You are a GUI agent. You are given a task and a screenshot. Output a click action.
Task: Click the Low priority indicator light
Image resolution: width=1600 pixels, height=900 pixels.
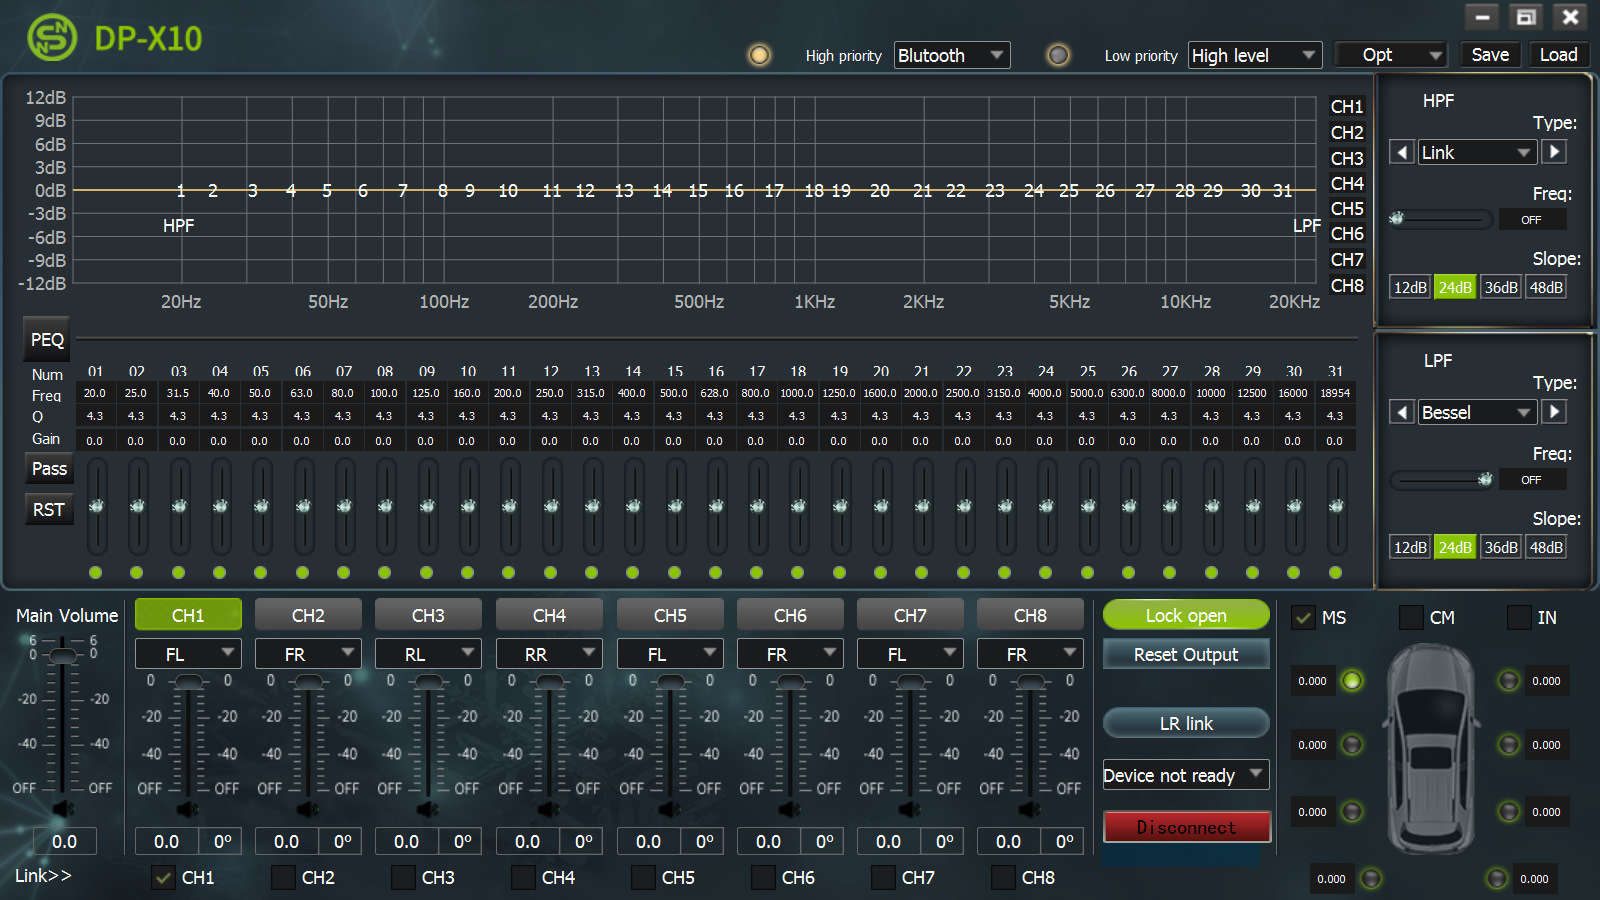click(1058, 55)
